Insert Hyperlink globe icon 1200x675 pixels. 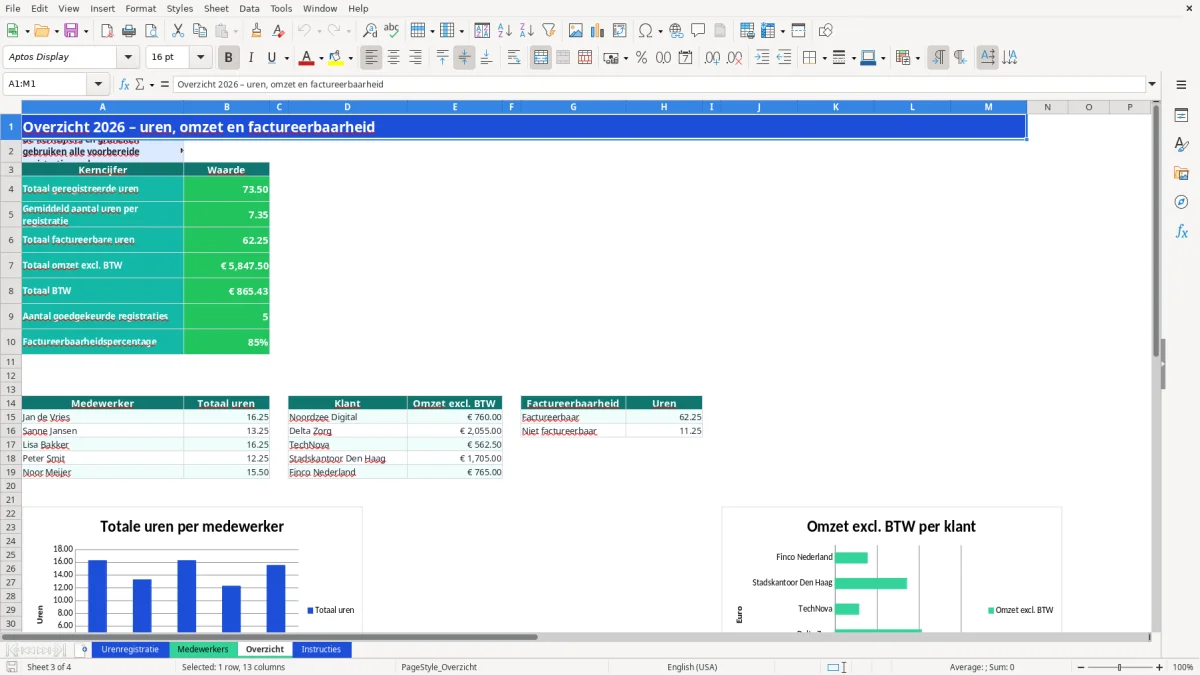(x=676, y=31)
